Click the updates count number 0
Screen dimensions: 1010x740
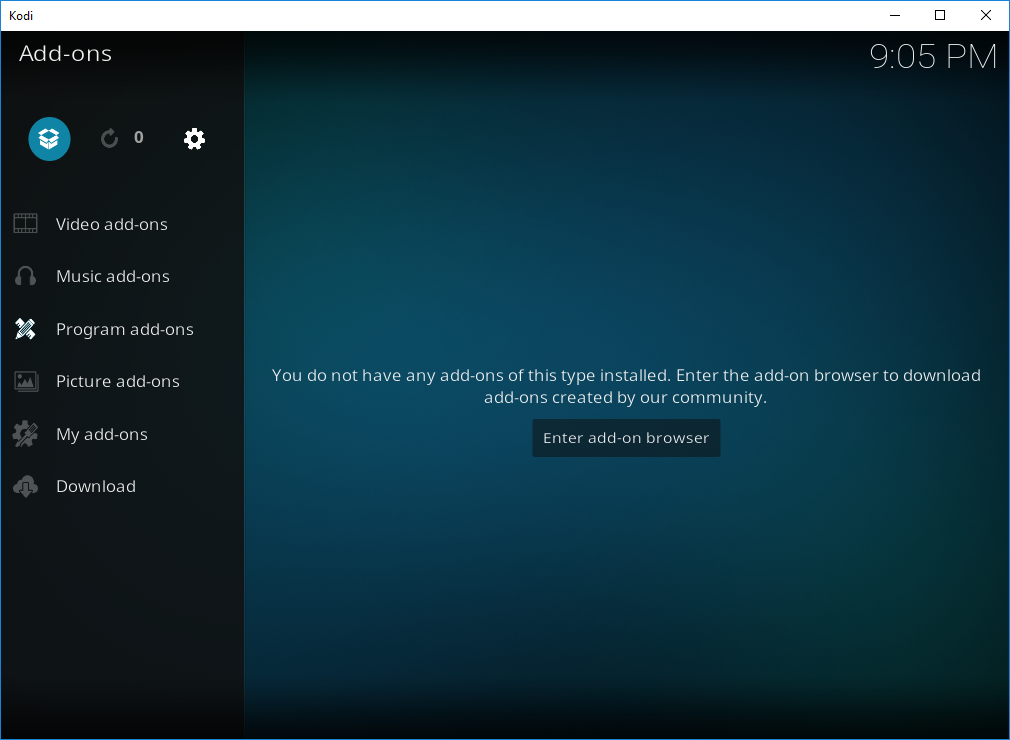[x=138, y=137]
